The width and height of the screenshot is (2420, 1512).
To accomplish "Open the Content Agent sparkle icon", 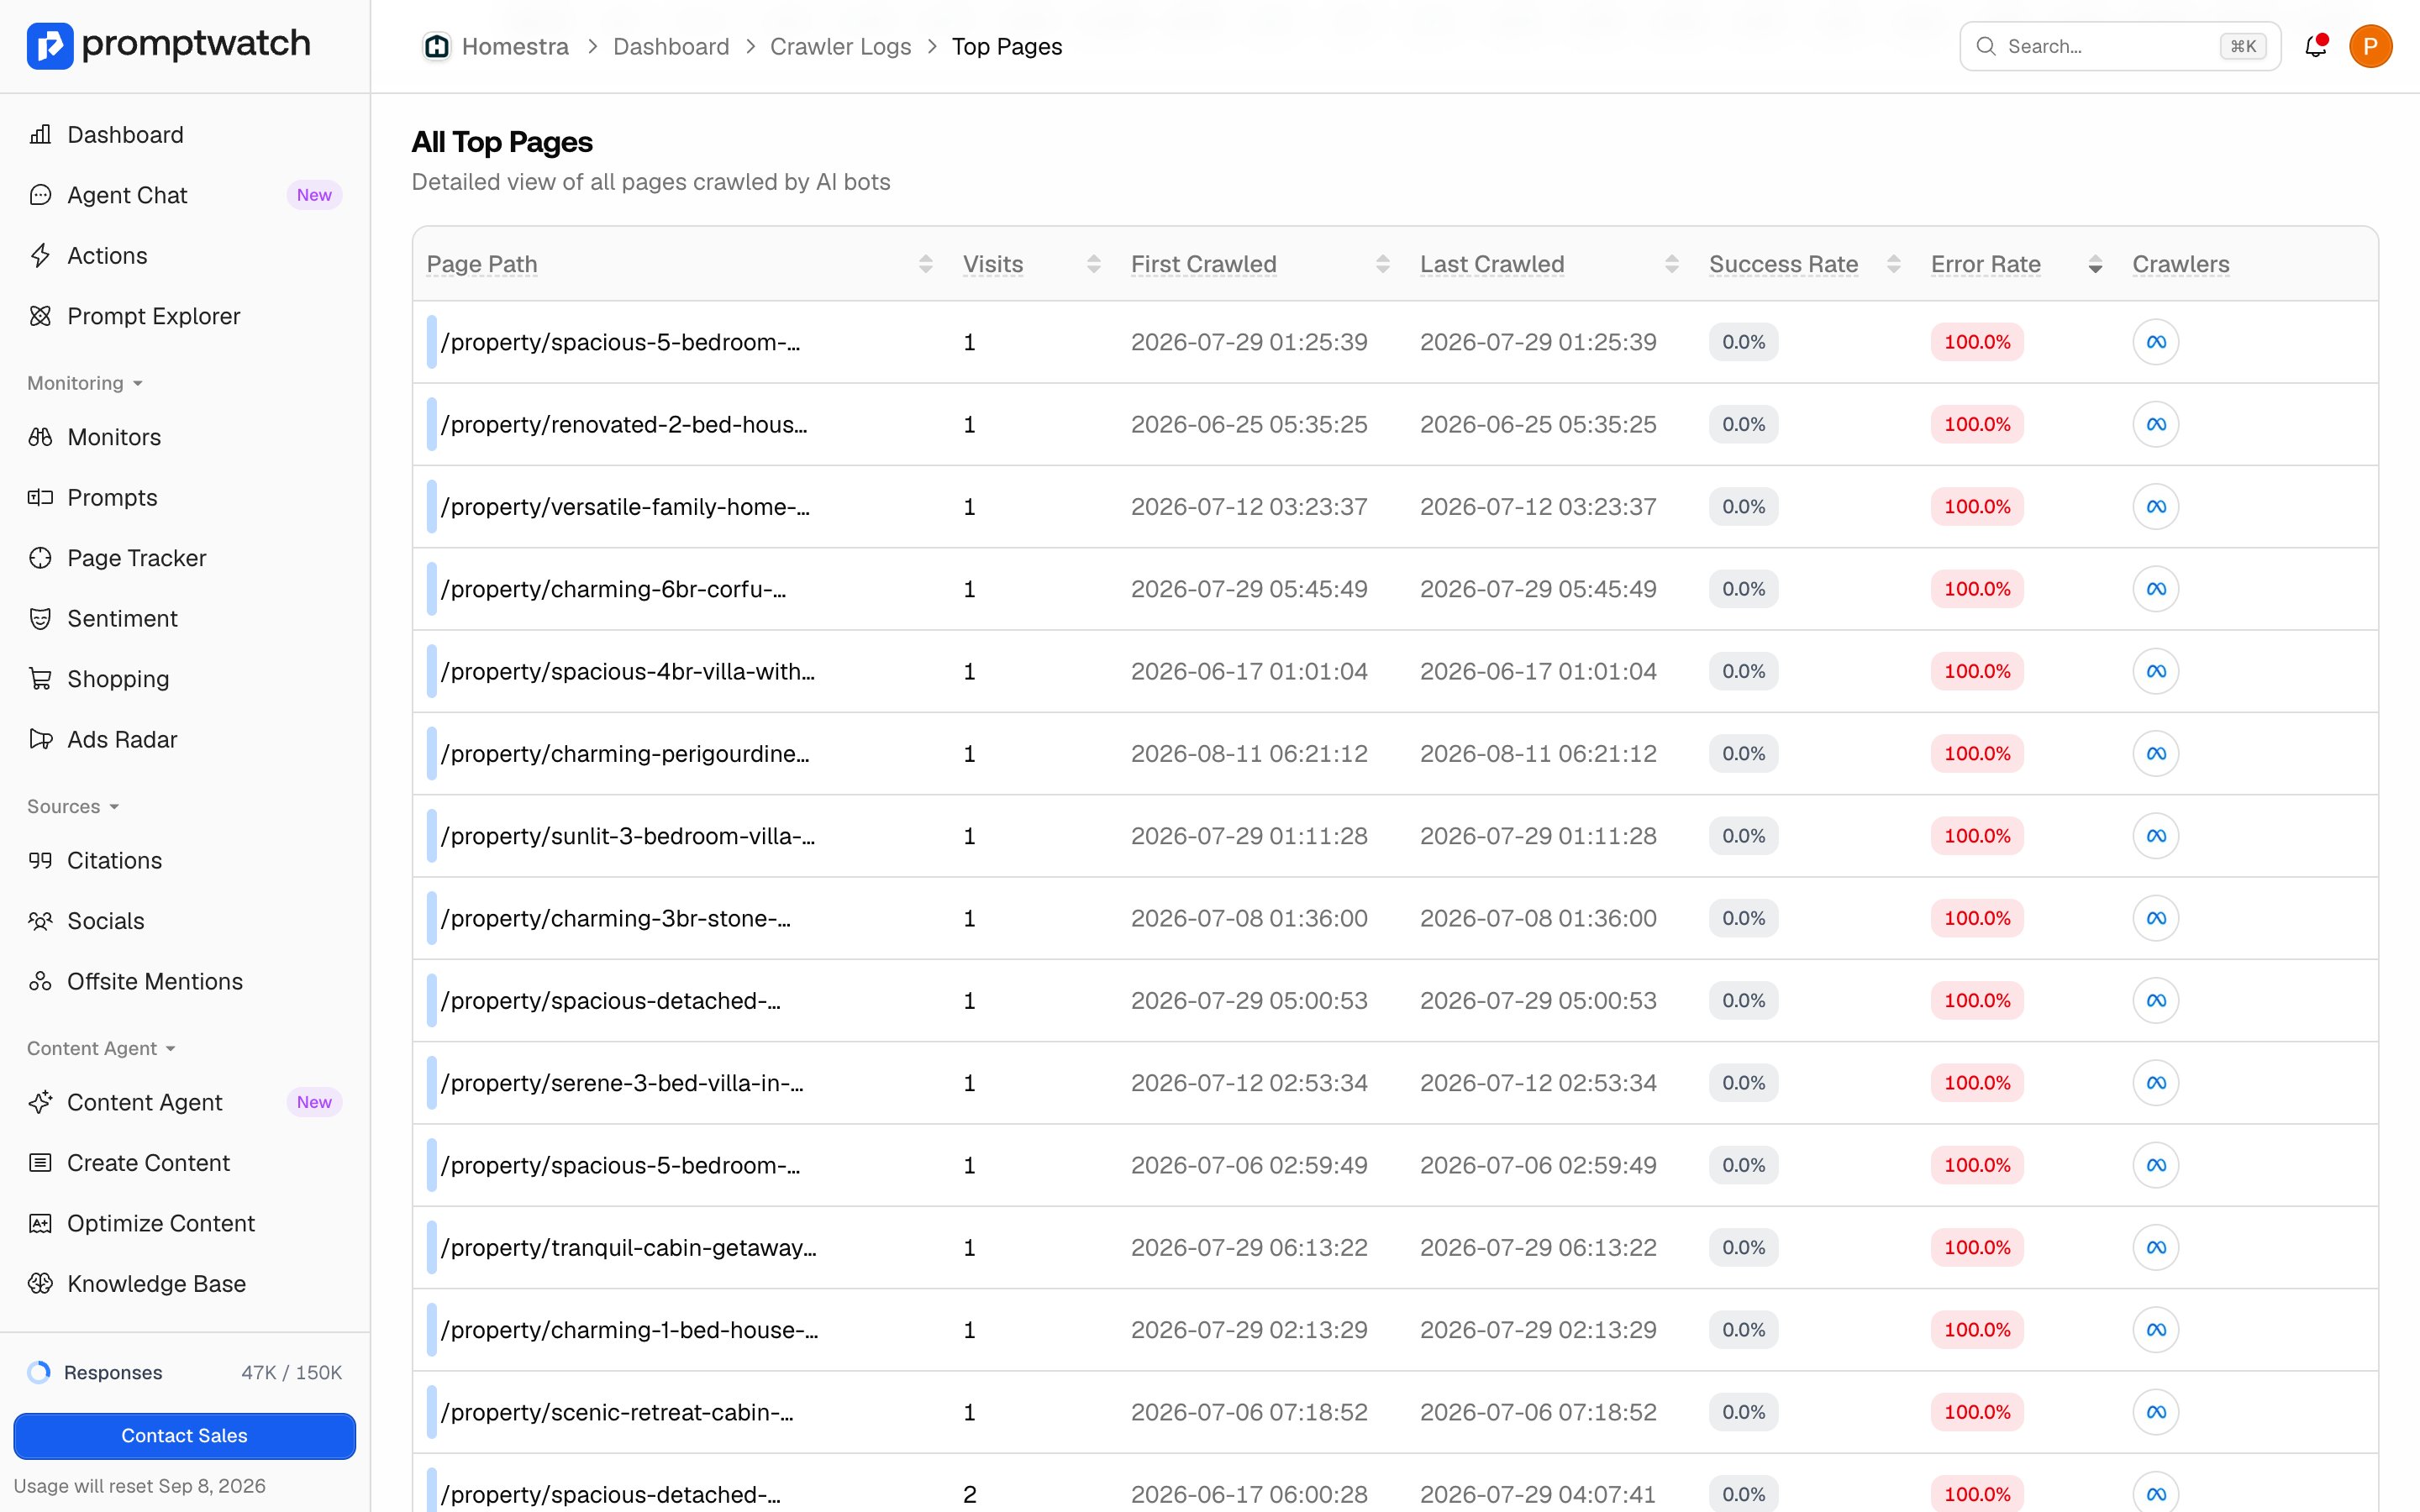I will tap(40, 1102).
